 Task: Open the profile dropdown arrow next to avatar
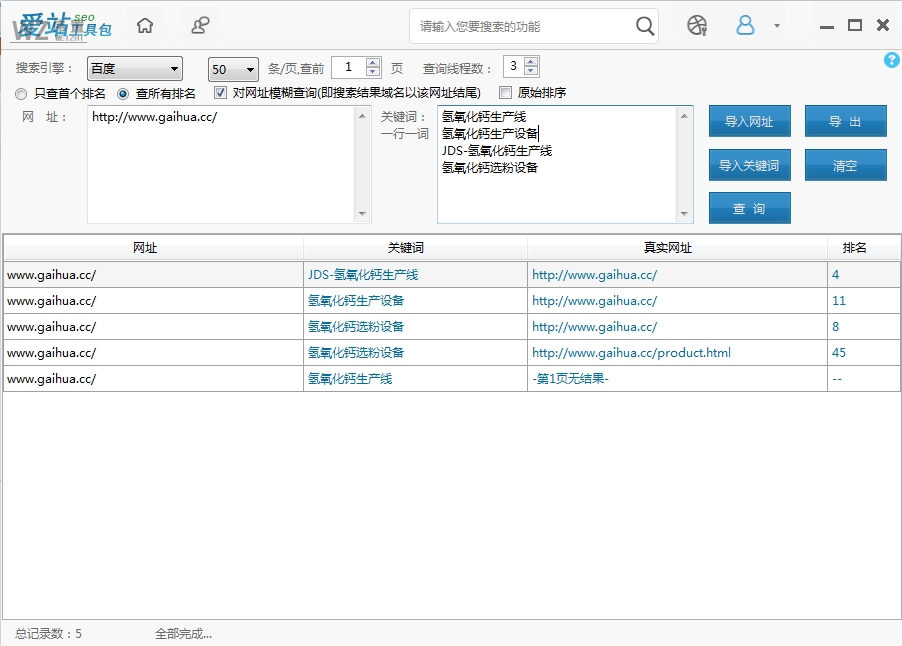pyautogui.click(x=777, y=25)
